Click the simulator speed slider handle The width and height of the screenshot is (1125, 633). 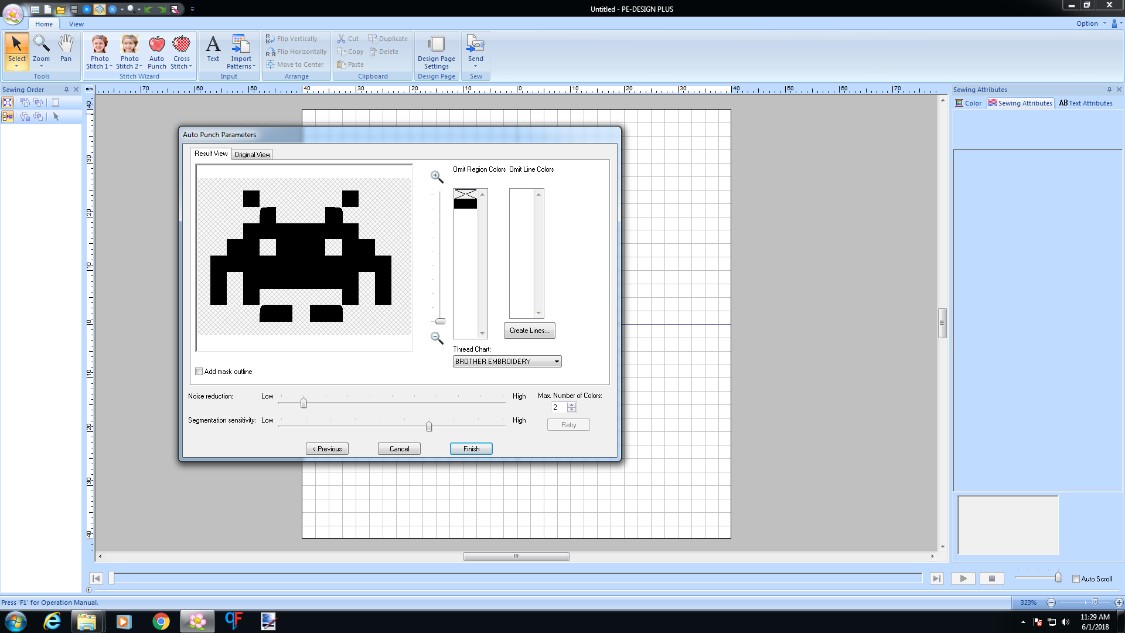[x=1058, y=577]
